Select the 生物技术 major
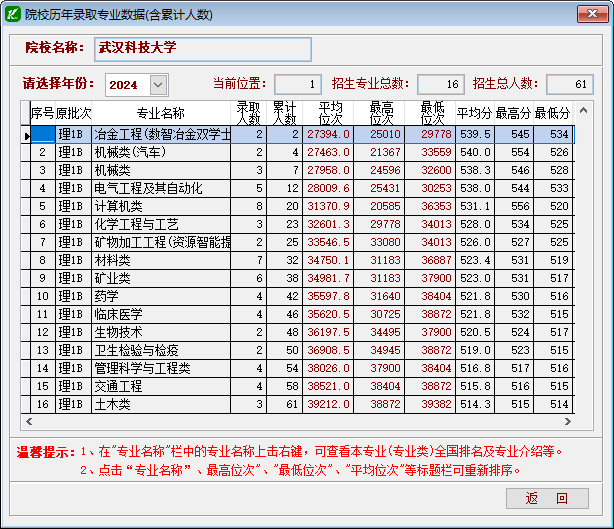 click(x=161, y=332)
